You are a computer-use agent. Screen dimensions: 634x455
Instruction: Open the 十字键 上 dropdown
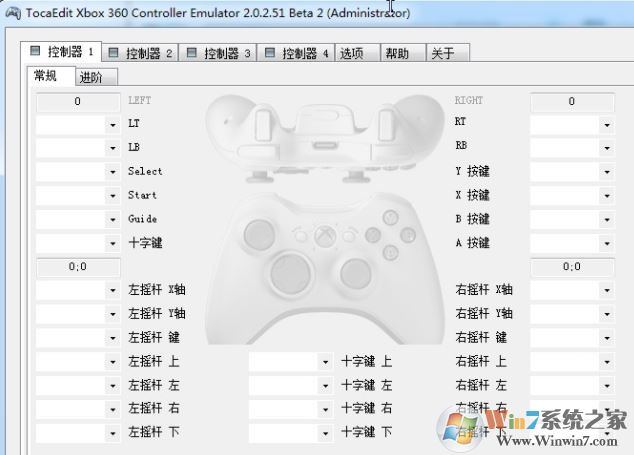tap(291, 362)
